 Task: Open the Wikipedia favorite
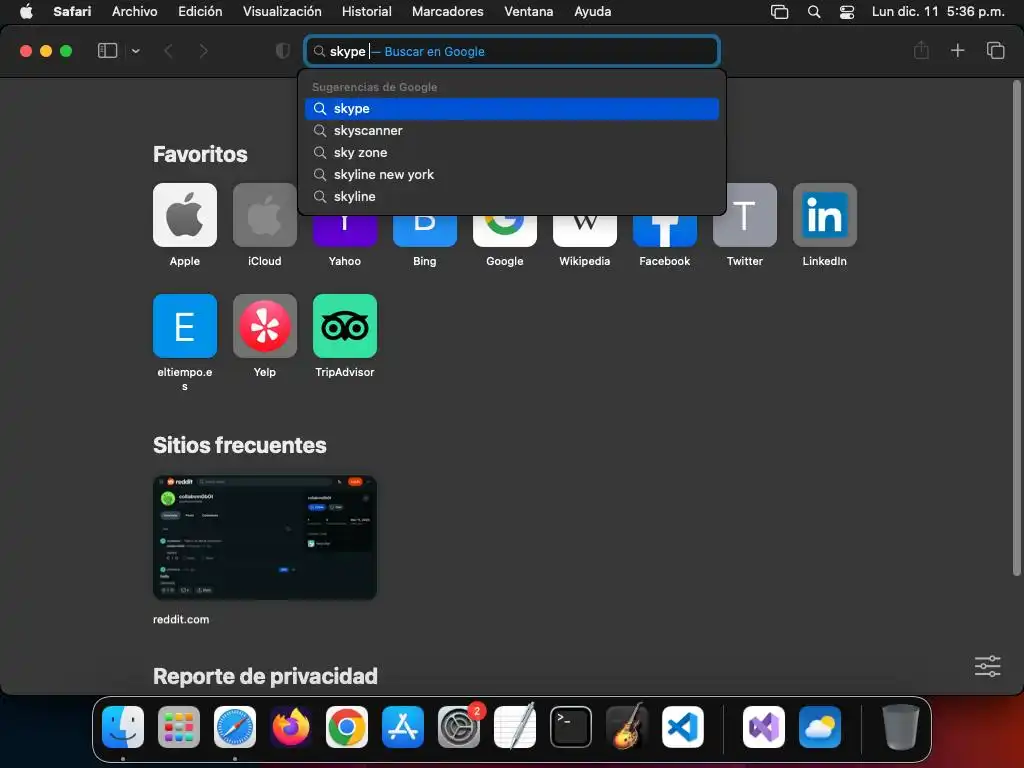tap(584, 231)
